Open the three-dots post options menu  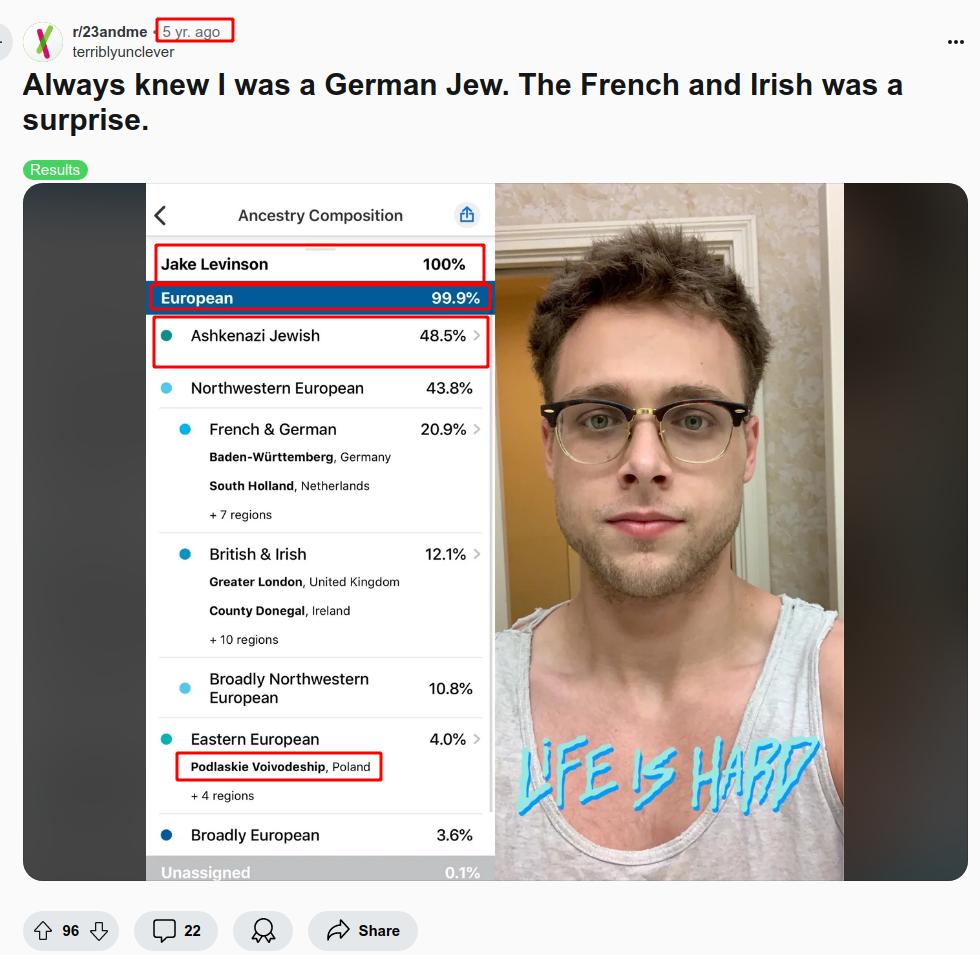[955, 42]
